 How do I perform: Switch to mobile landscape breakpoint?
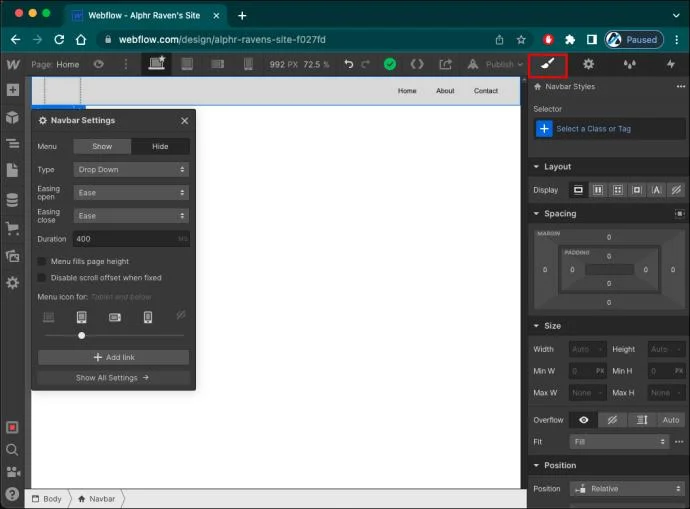pos(217,64)
